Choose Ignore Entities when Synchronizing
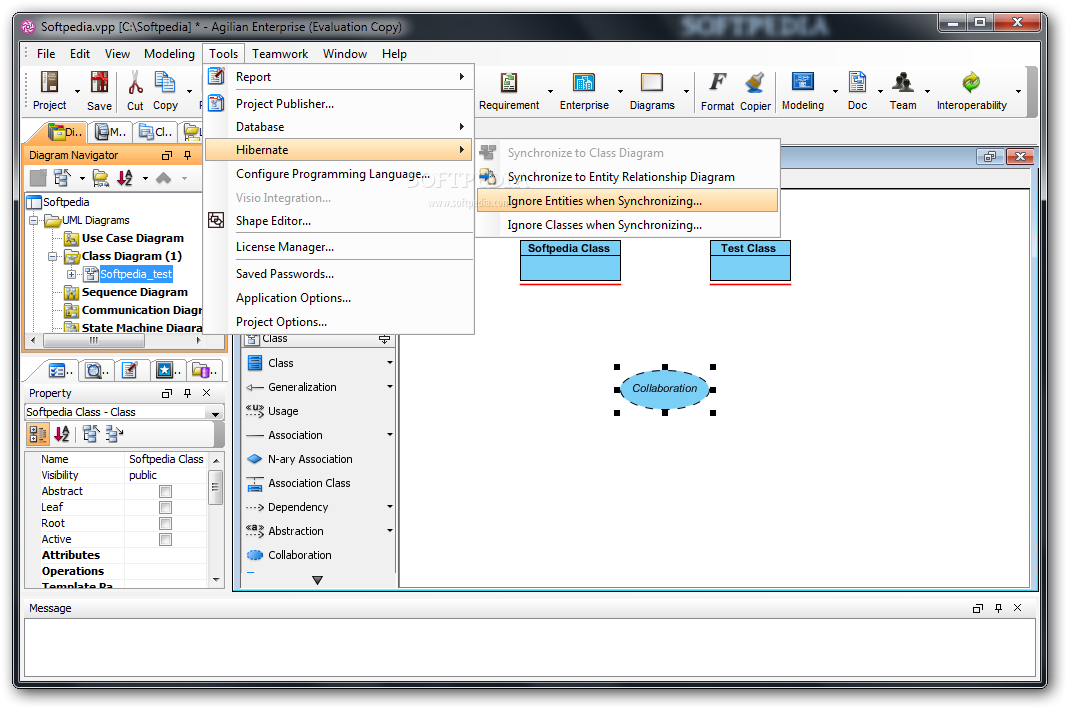1068x709 pixels. point(627,201)
